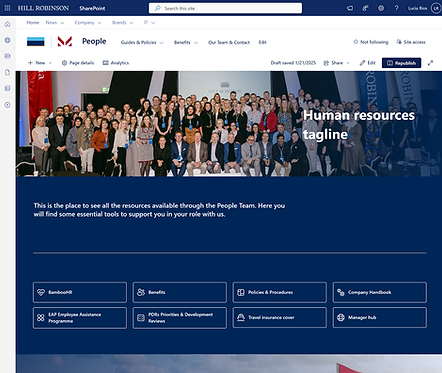Image resolution: width=442 pixels, height=373 pixels.
Task: Open the Share dropdown in command bar
Action: 337,63
